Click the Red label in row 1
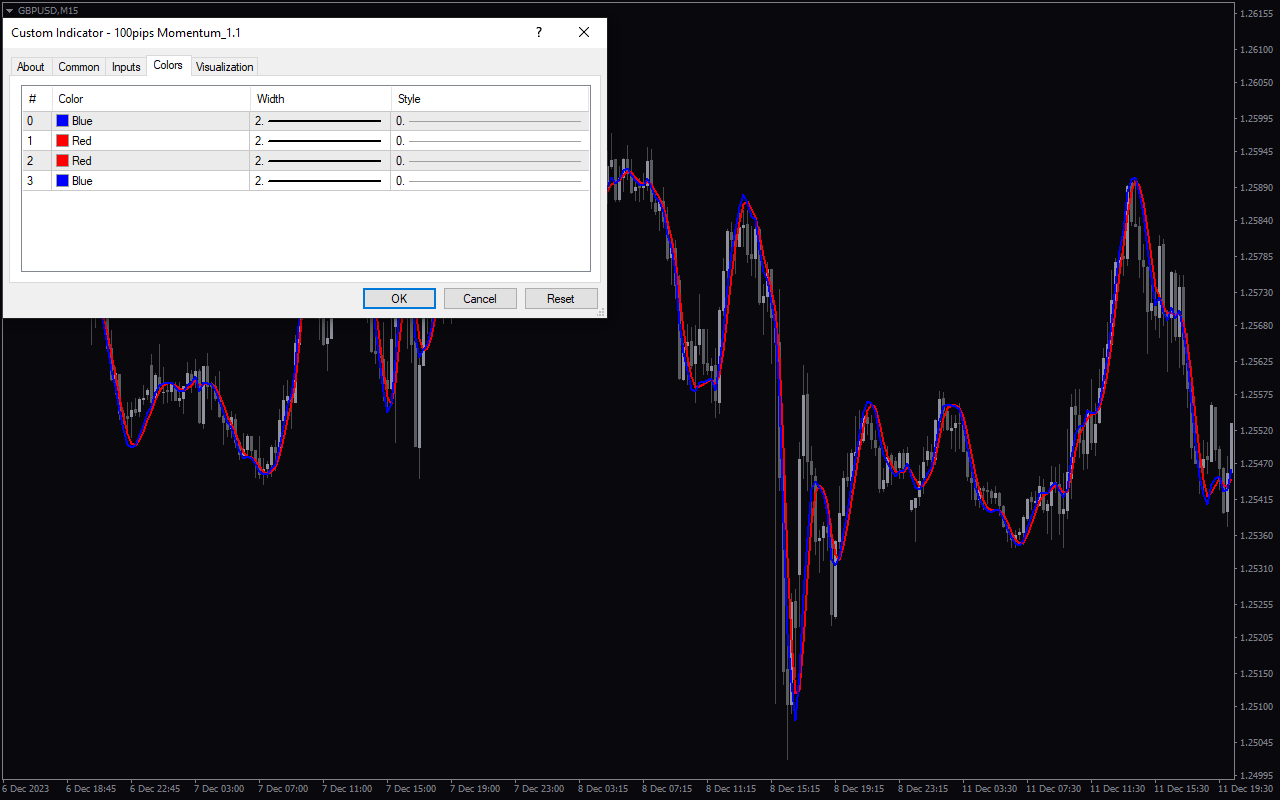The height and width of the screenshot is (800, 1280). click(x=82, y=141)
